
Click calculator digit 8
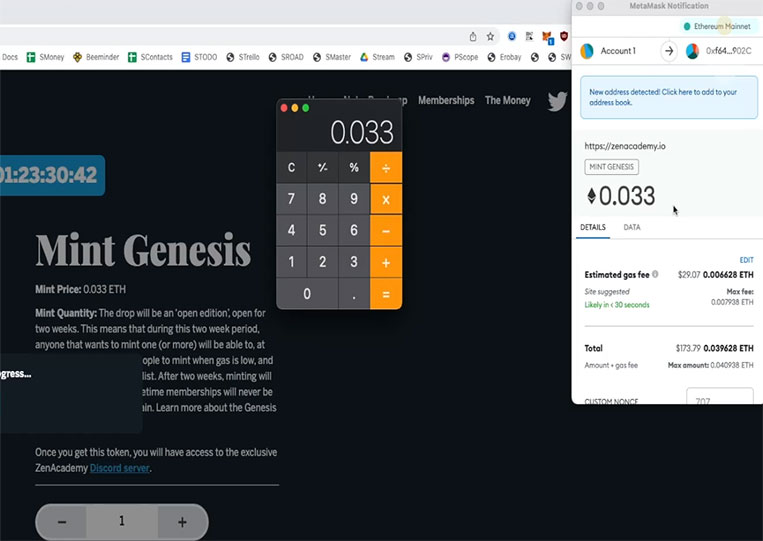coord(323,199)
